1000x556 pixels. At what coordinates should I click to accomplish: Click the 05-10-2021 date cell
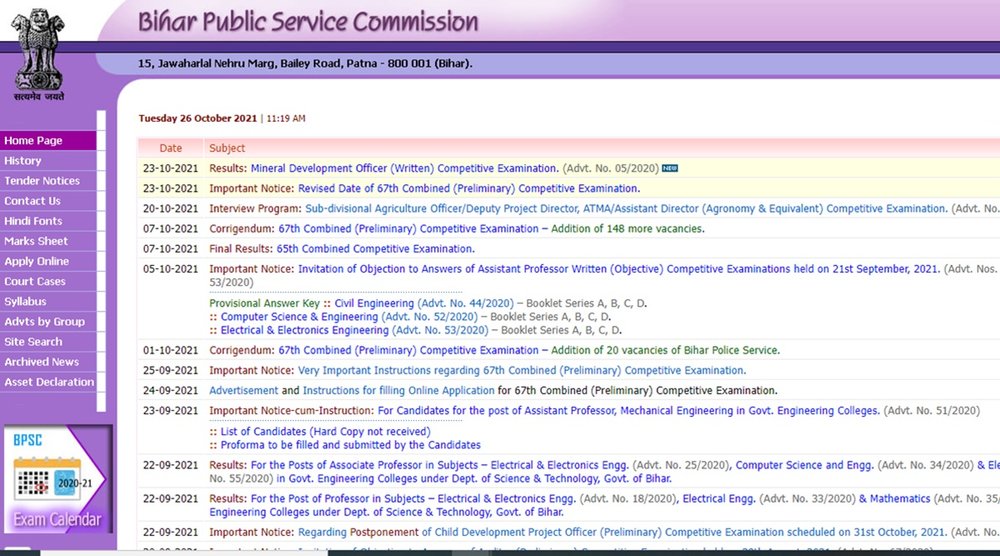[x=170, y=269]
